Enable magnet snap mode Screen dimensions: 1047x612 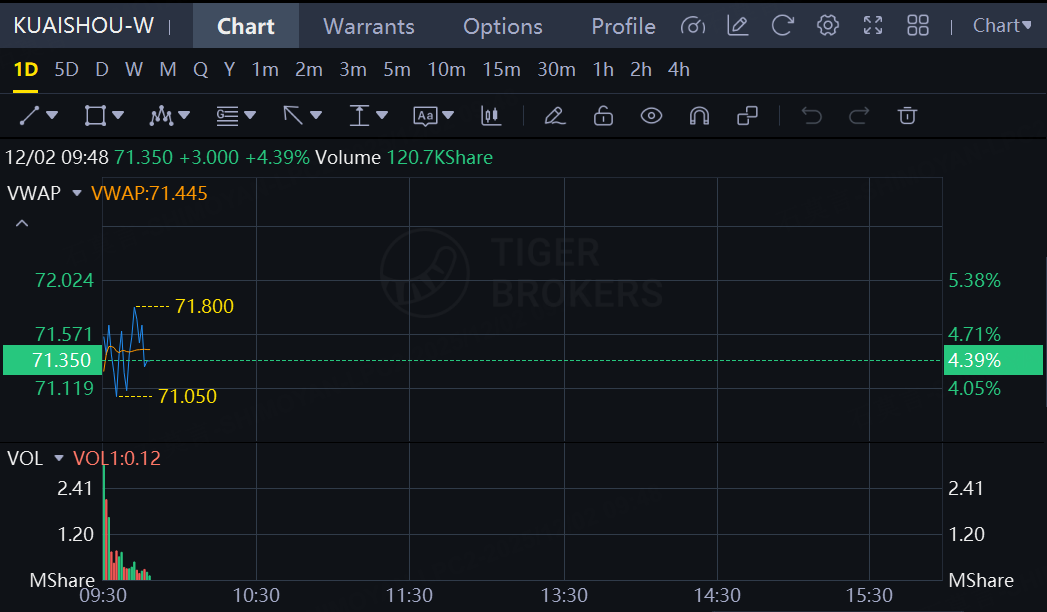click(699, 116)
